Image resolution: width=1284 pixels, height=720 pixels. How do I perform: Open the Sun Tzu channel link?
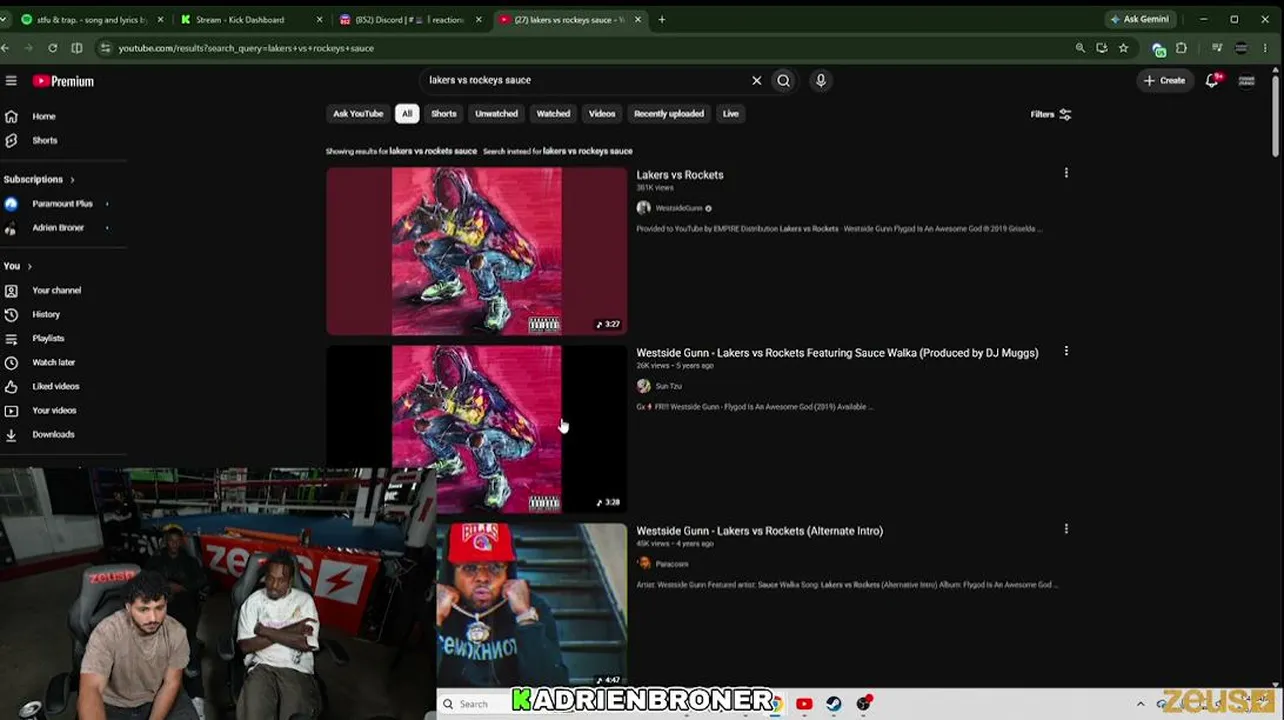[668, 386]
